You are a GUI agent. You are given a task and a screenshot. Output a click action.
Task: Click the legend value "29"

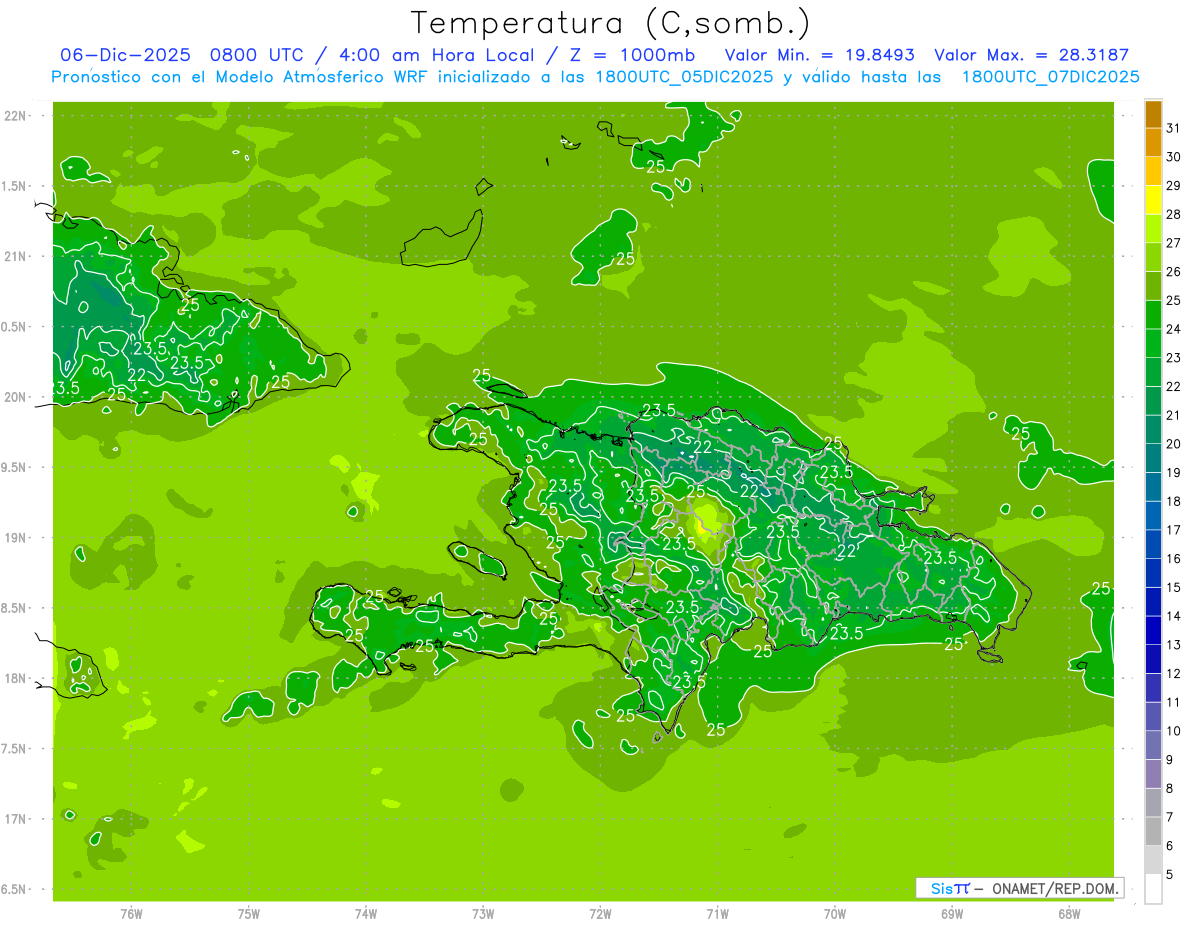1173,186
